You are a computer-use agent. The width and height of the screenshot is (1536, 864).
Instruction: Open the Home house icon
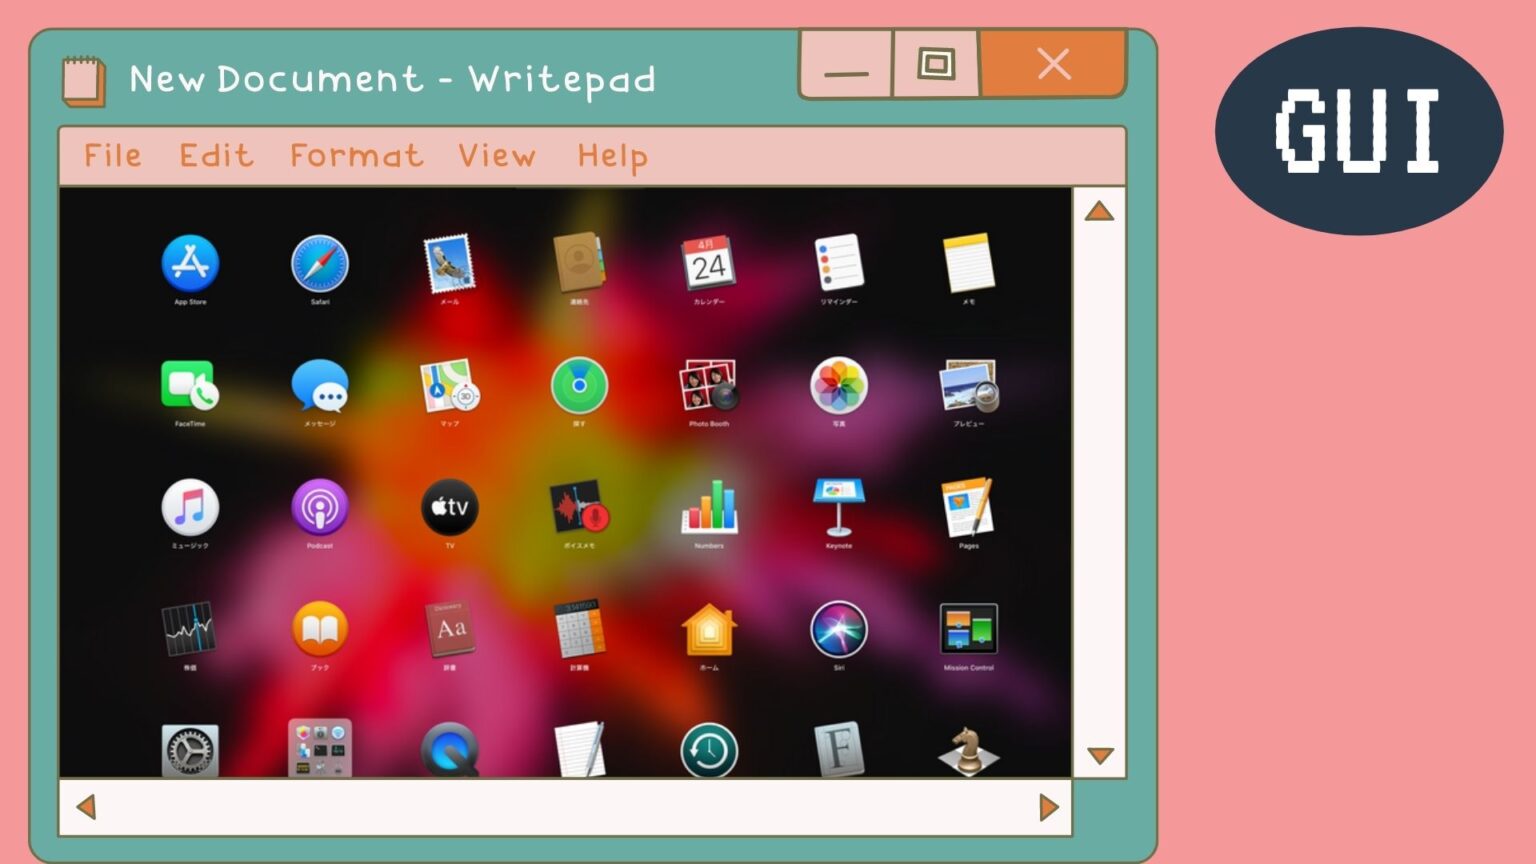[709, 629]
